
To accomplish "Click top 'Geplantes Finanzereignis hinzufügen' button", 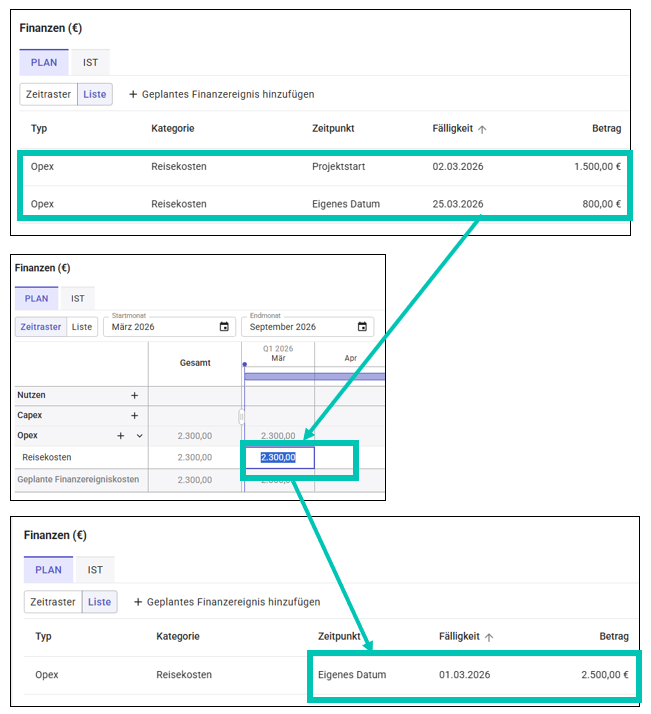I will coord(221,94).
